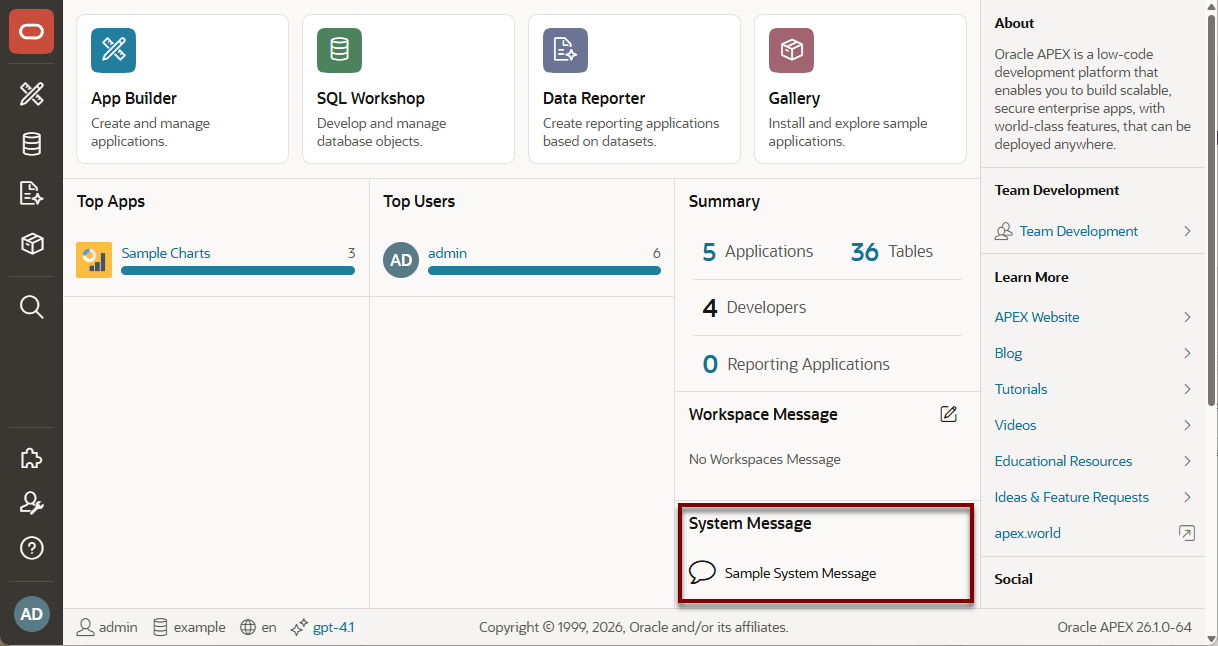
Task: Open the Sample Charts application link
Action: [166, 253]
